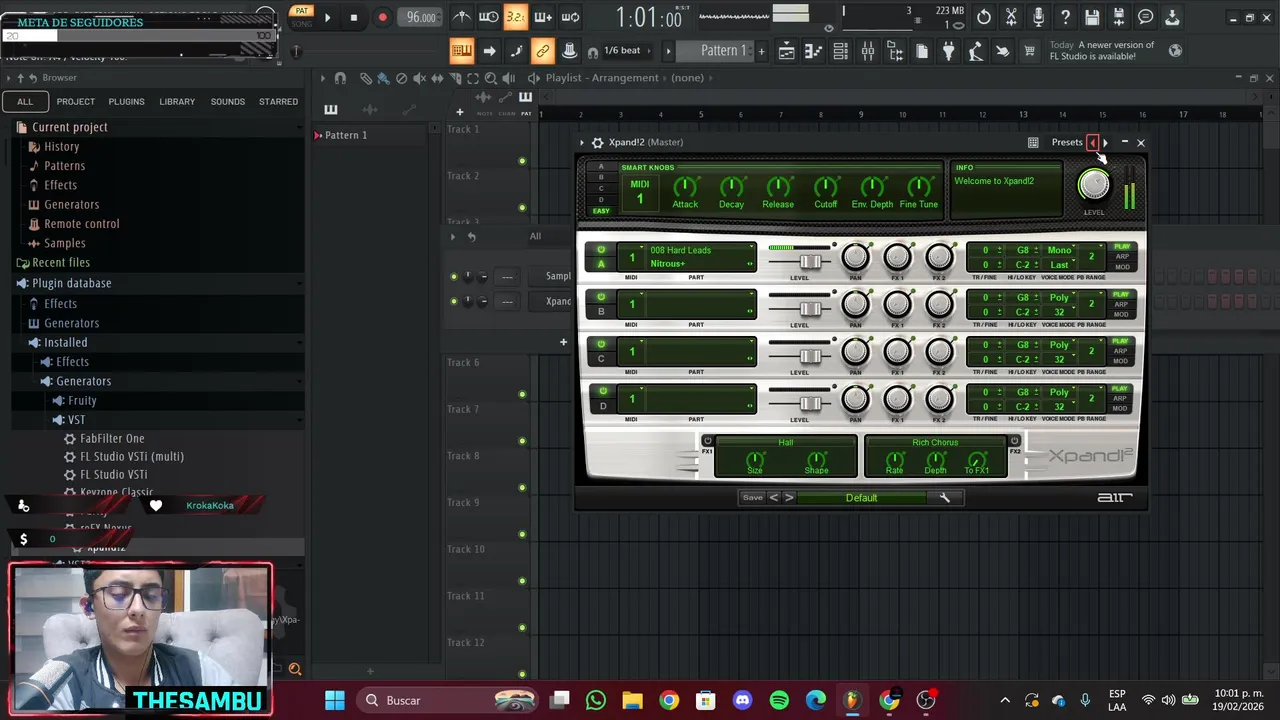The image size is (1280, 720).
Task: Open Spotify from the Windows taskbar
Action: tap(779, 700)
